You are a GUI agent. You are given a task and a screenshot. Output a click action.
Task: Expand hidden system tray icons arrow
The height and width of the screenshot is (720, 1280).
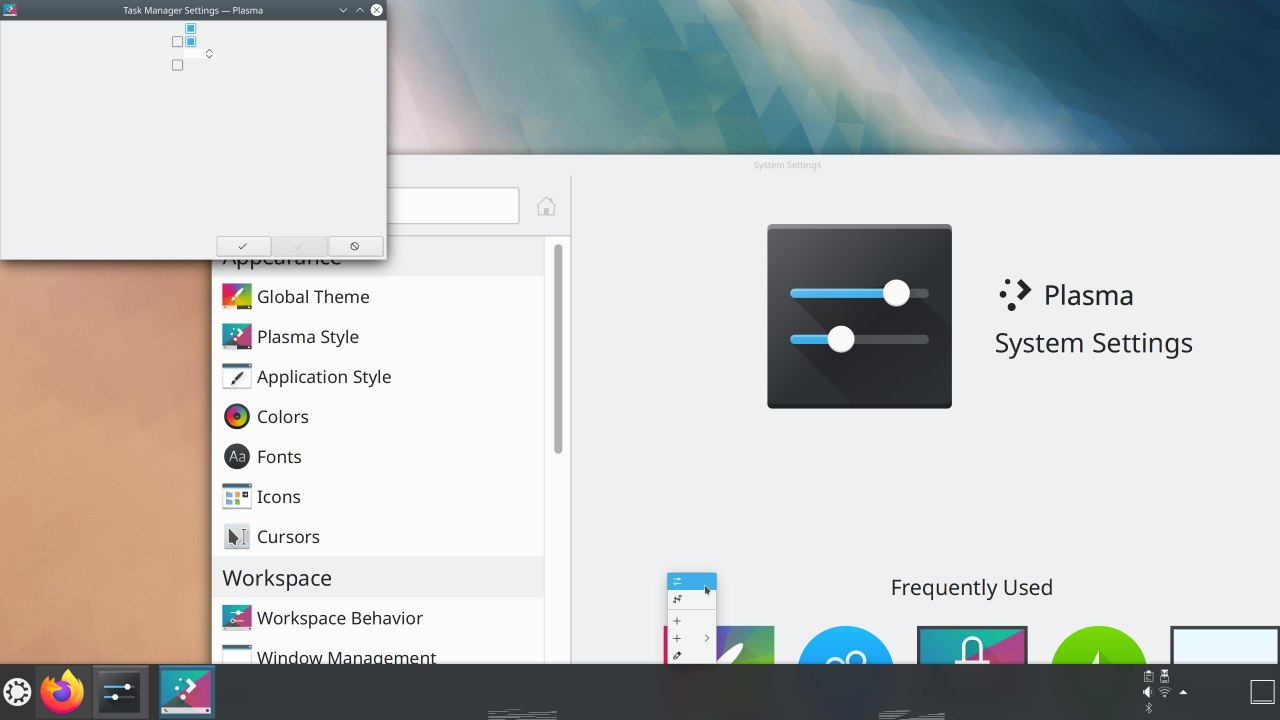pyautogui.click(x=1184, y=692)
